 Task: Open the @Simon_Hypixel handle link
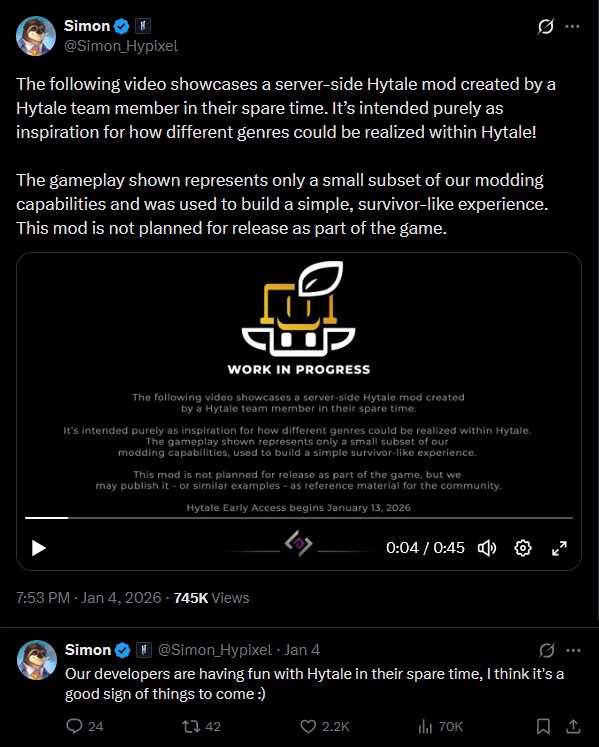click(121, 46)
